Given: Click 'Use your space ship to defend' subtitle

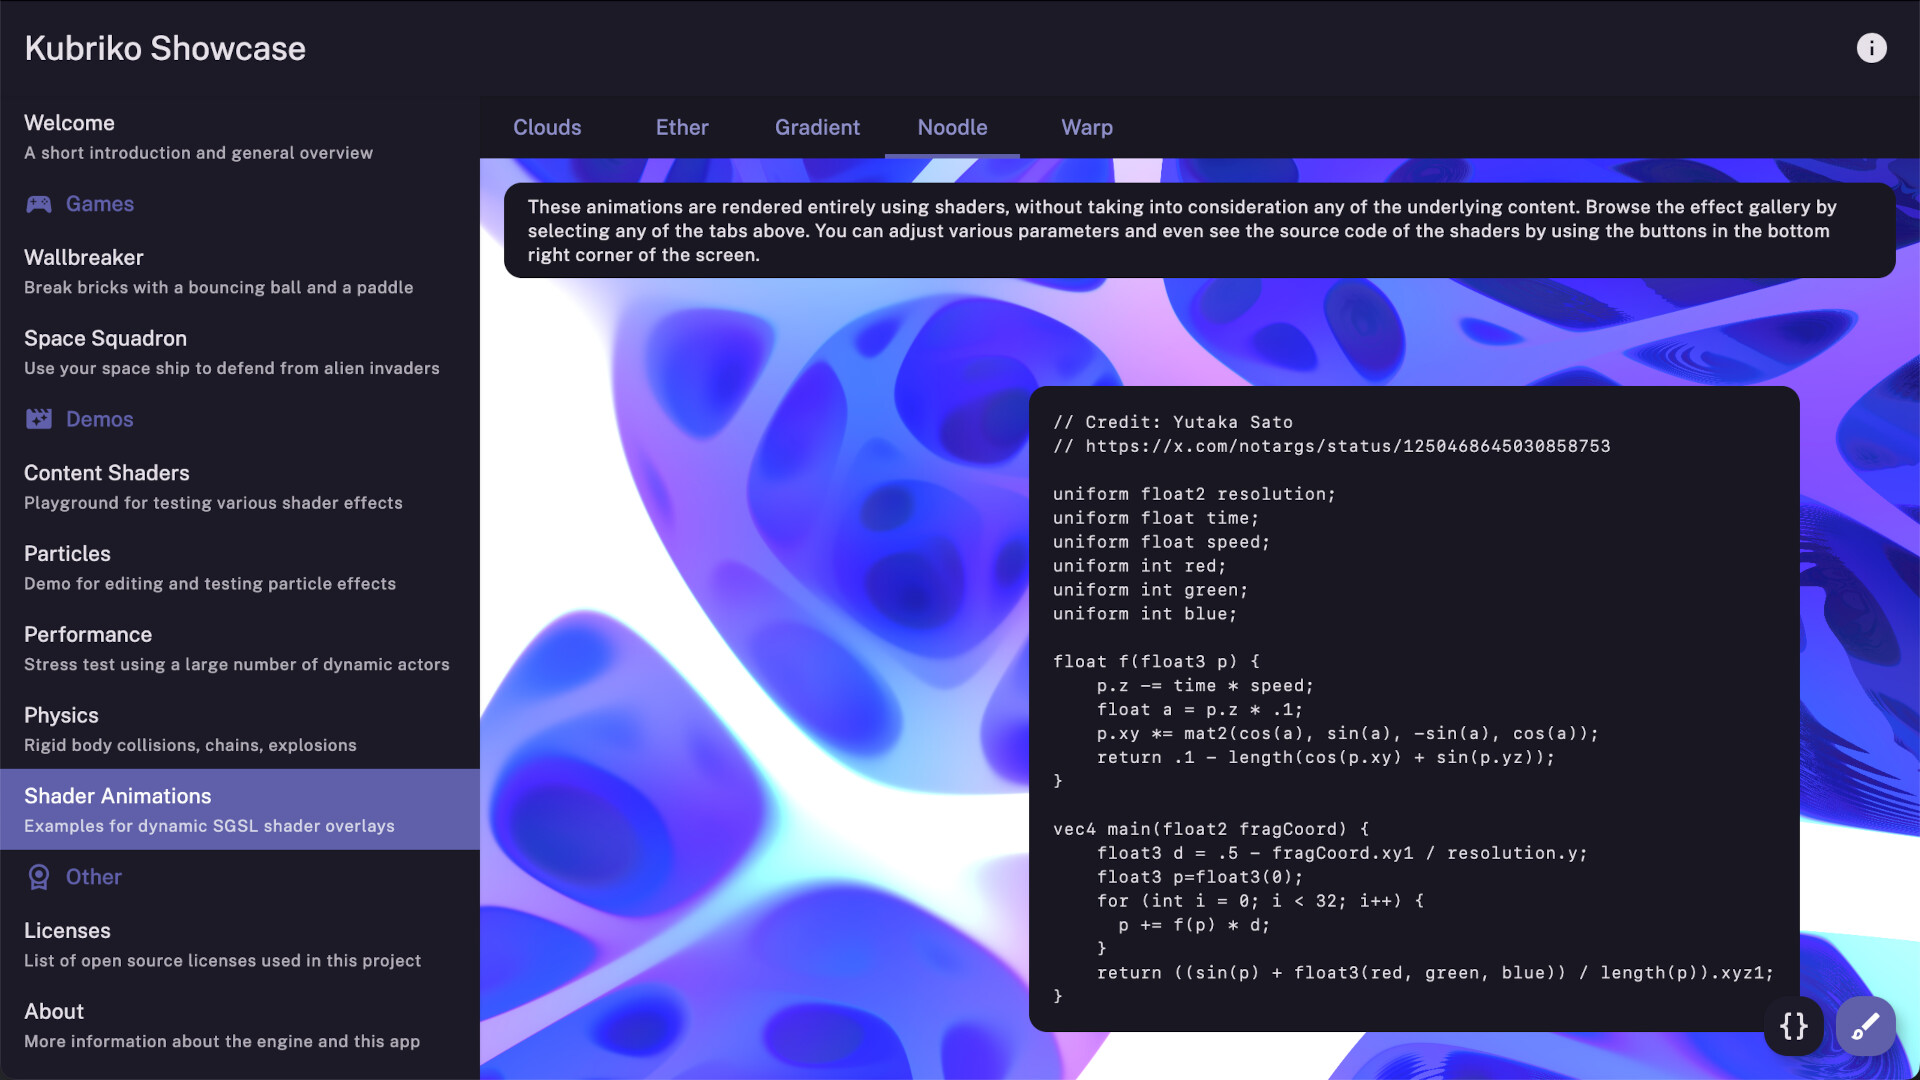Looking at the screenshot, I should 232,368.
